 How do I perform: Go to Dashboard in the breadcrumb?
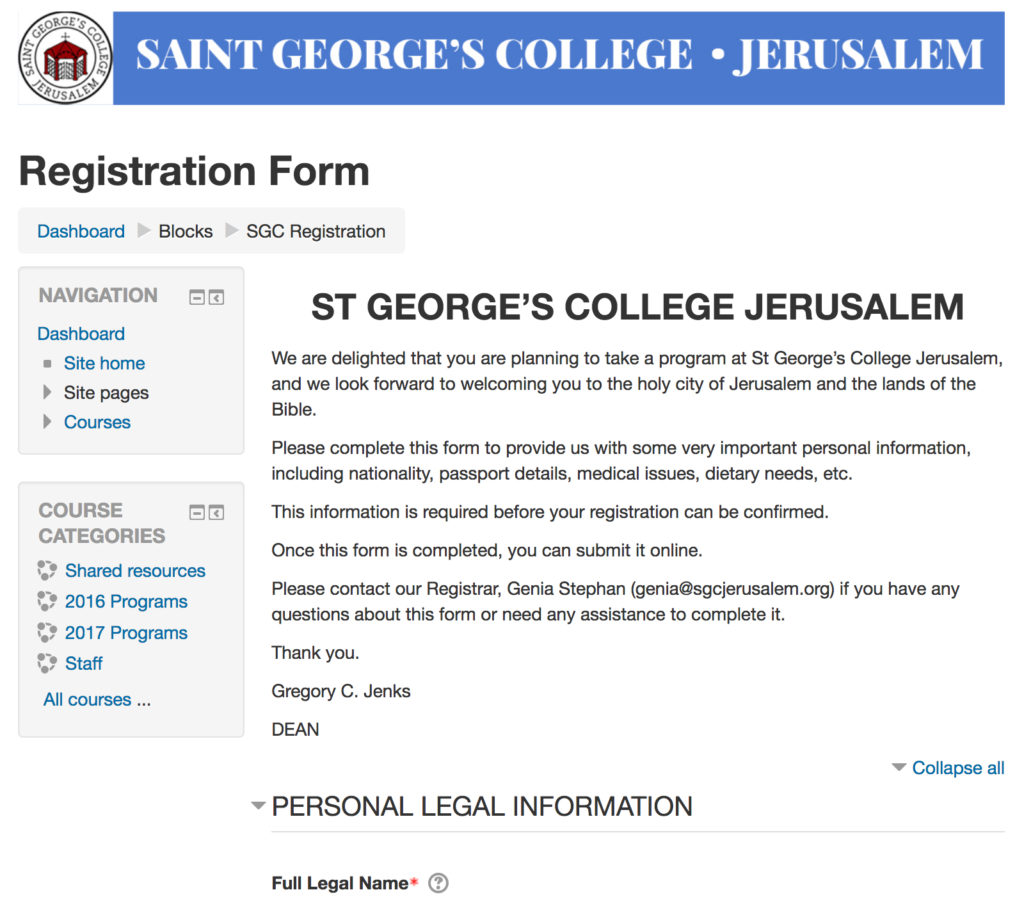(81, 231)
